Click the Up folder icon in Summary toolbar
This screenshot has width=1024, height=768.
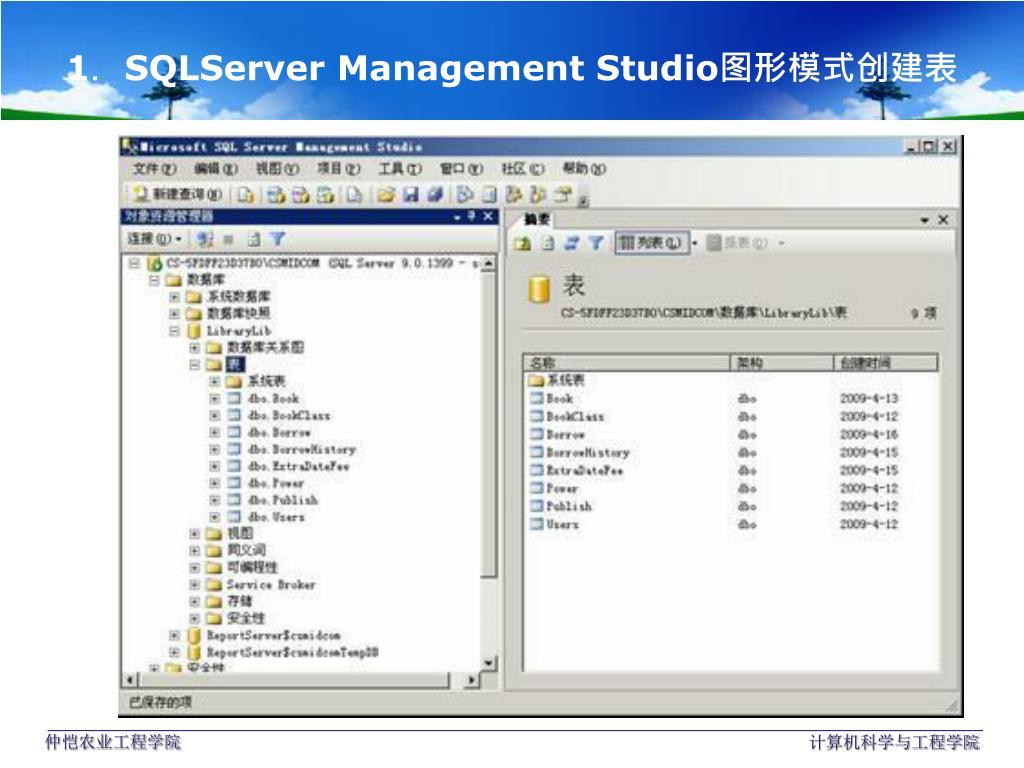coord(522,244)
